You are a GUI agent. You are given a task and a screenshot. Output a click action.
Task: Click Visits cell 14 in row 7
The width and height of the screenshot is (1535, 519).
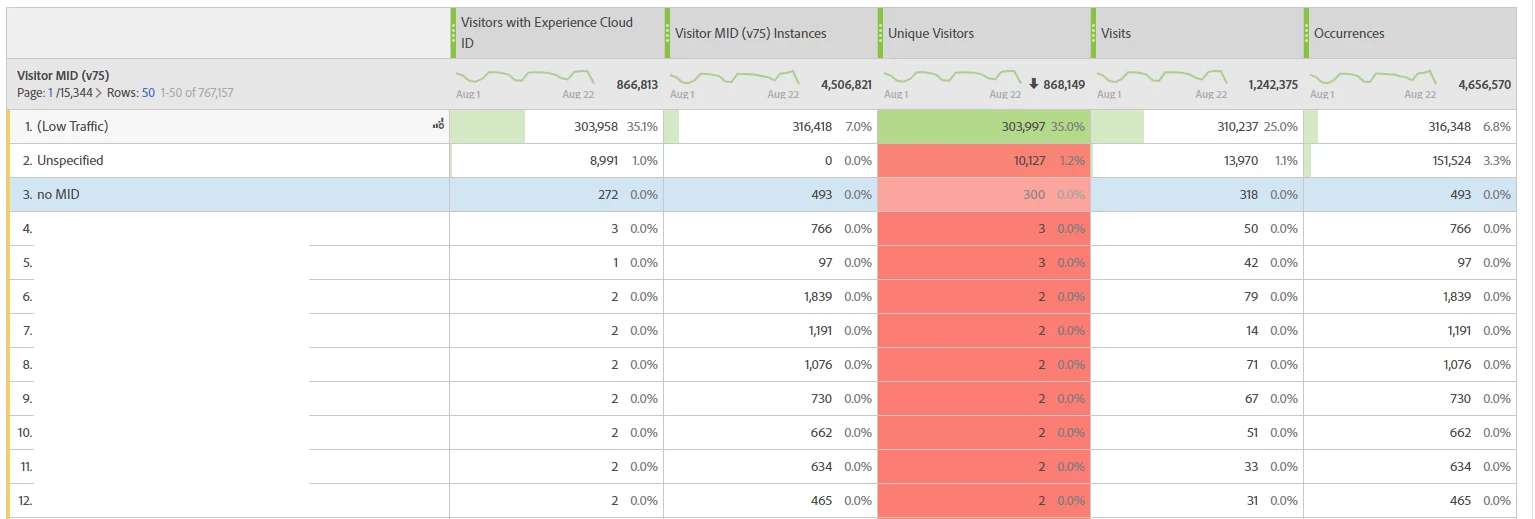1198,331
